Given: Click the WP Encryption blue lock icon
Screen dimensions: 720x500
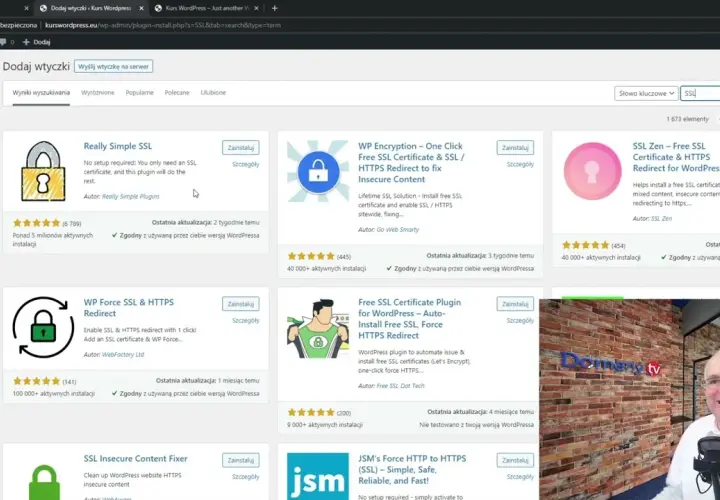Looking at the screenshot, I should point(318,171).
